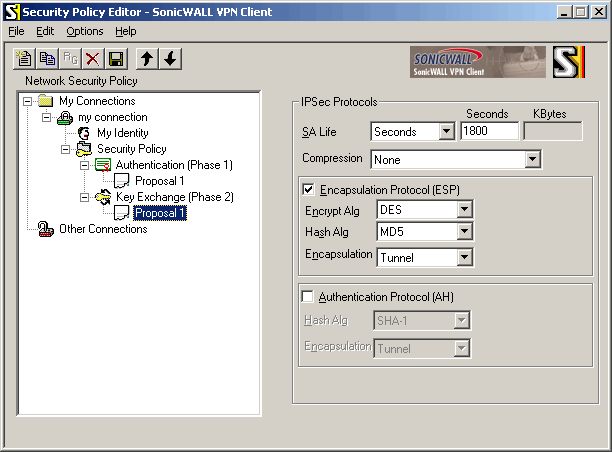Open the File menu
The width and height of the screenshot is (612, 452).
(x=16, y=31)
